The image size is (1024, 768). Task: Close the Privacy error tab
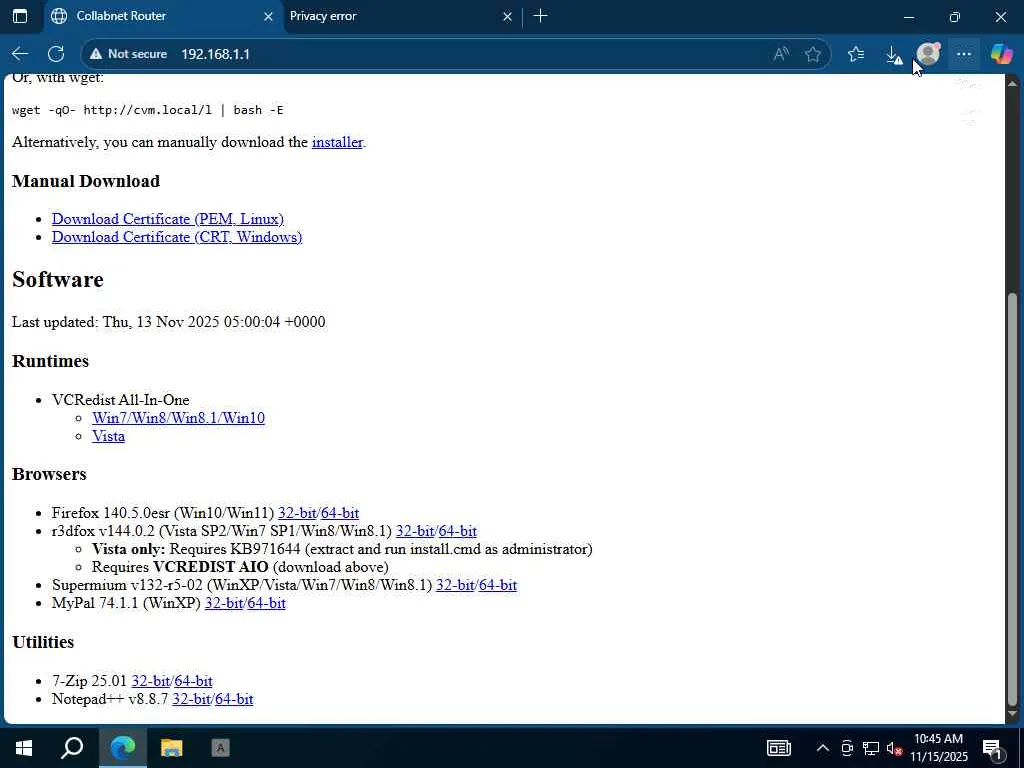tap(507, 16)
